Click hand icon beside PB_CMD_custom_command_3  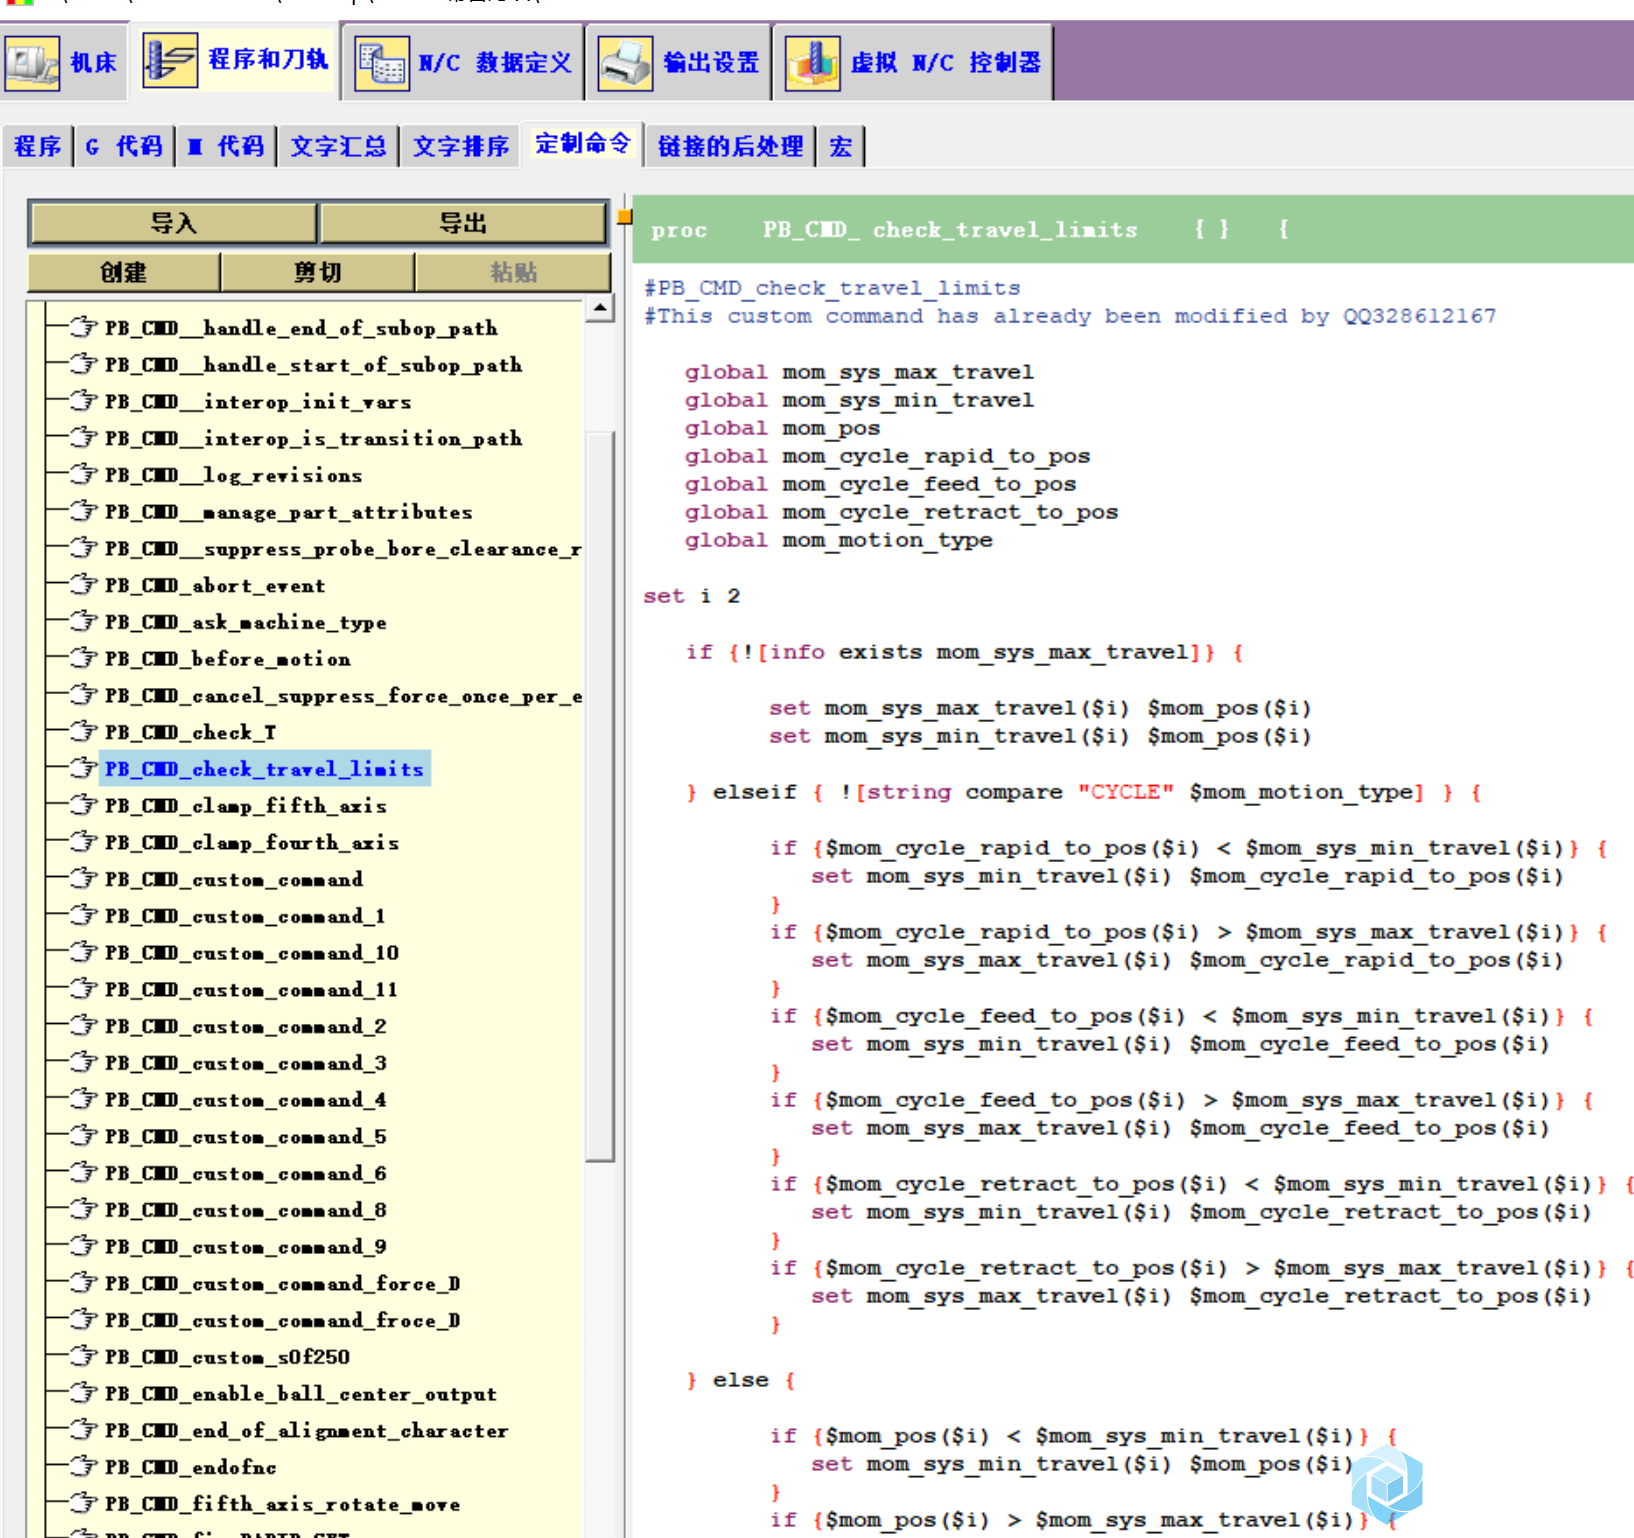[x=83, y=1062]
